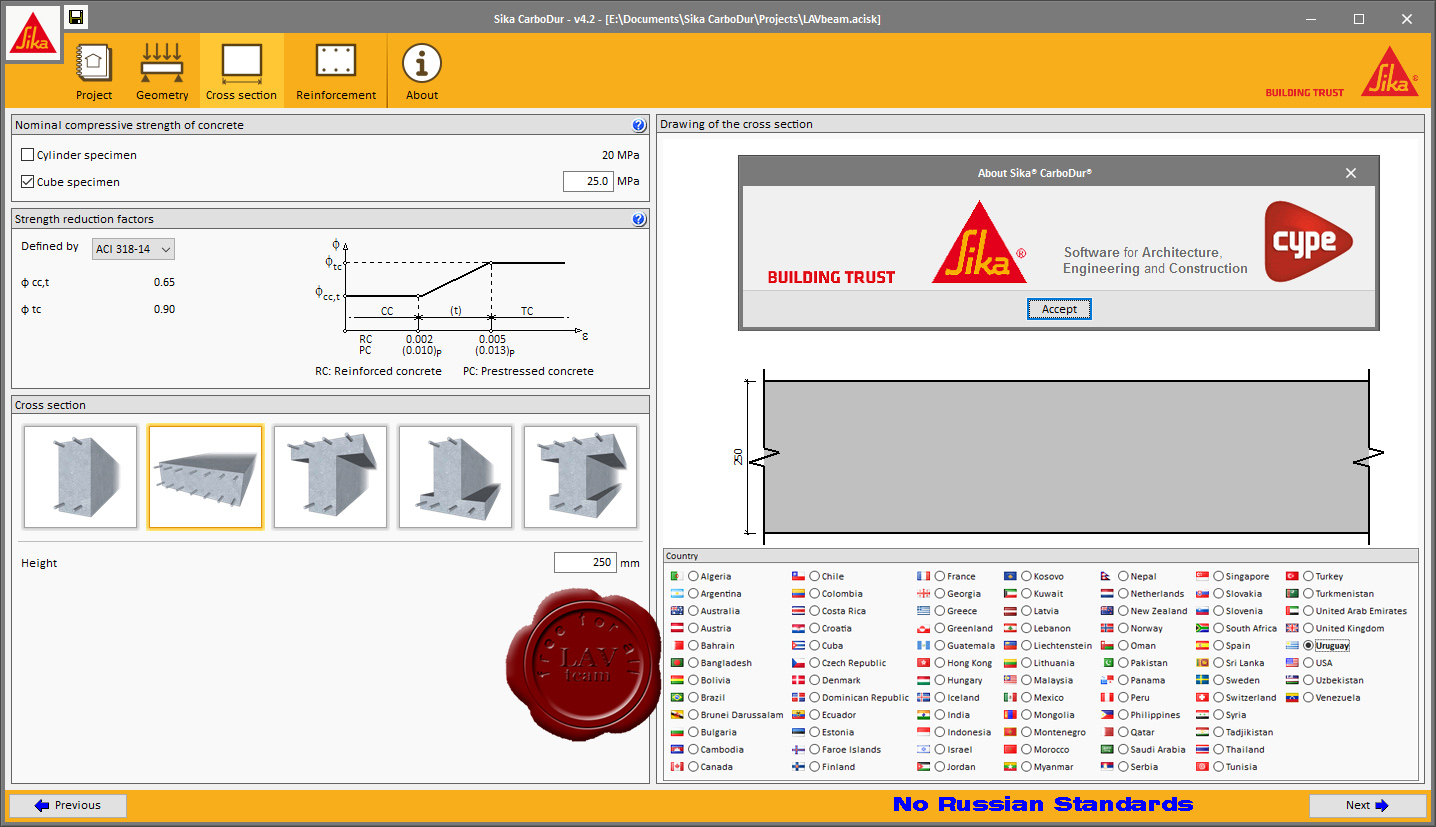Click the φ cc,t value 0.65
Viewport: 1436px width, 827px height.
pyautogui.click(x=164, y=282)
